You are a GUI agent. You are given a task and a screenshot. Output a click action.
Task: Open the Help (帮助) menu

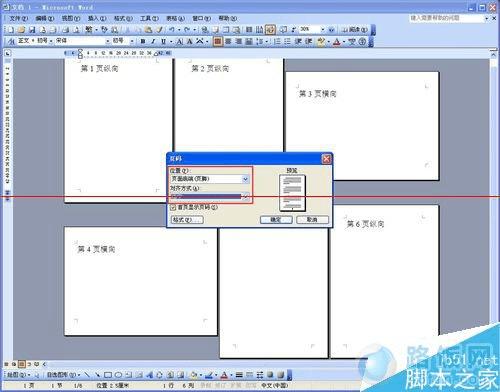click(x=228, y=18)
